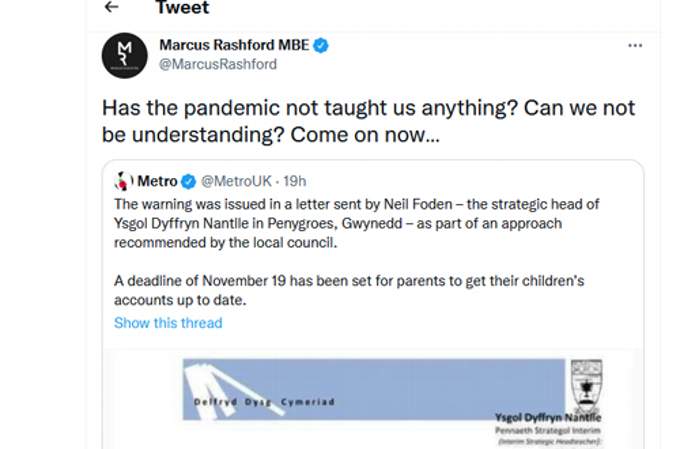Open the 19h timestamp of quoted tweet
Viewport: 680px width, 449px height.
(295, 181)
